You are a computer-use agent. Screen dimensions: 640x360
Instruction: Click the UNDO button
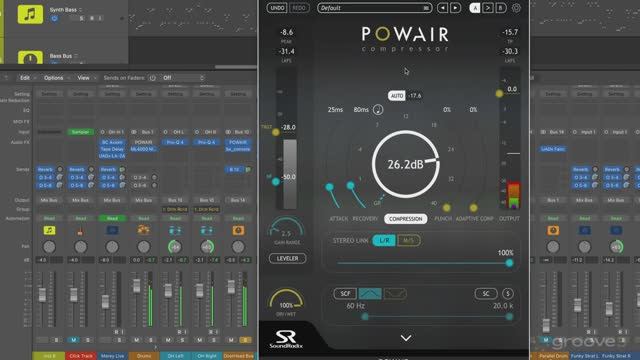point(277,8)
